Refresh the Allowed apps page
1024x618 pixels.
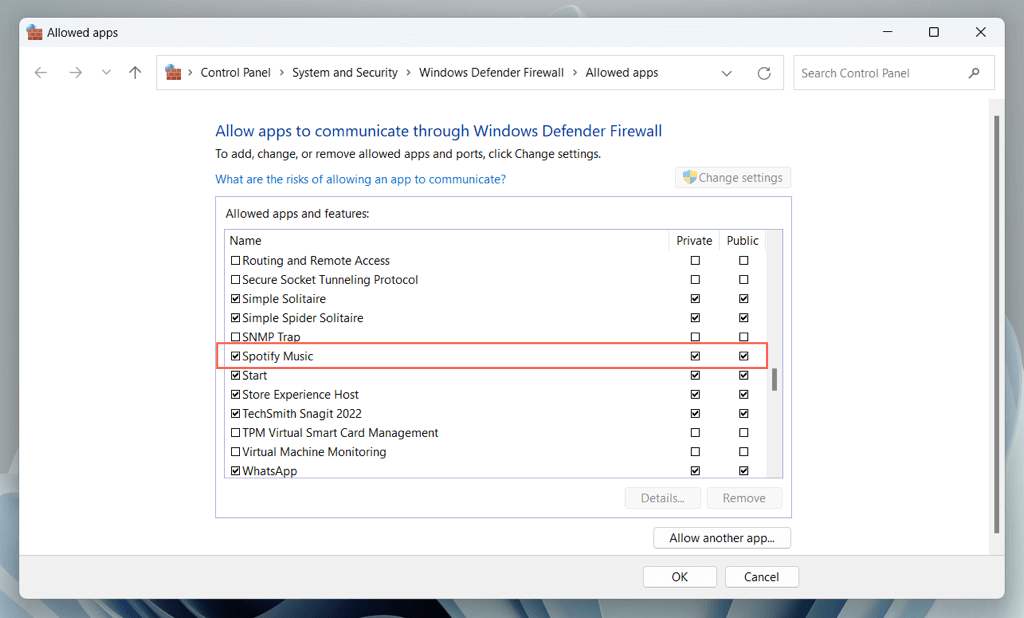click(x=764, y=73)
